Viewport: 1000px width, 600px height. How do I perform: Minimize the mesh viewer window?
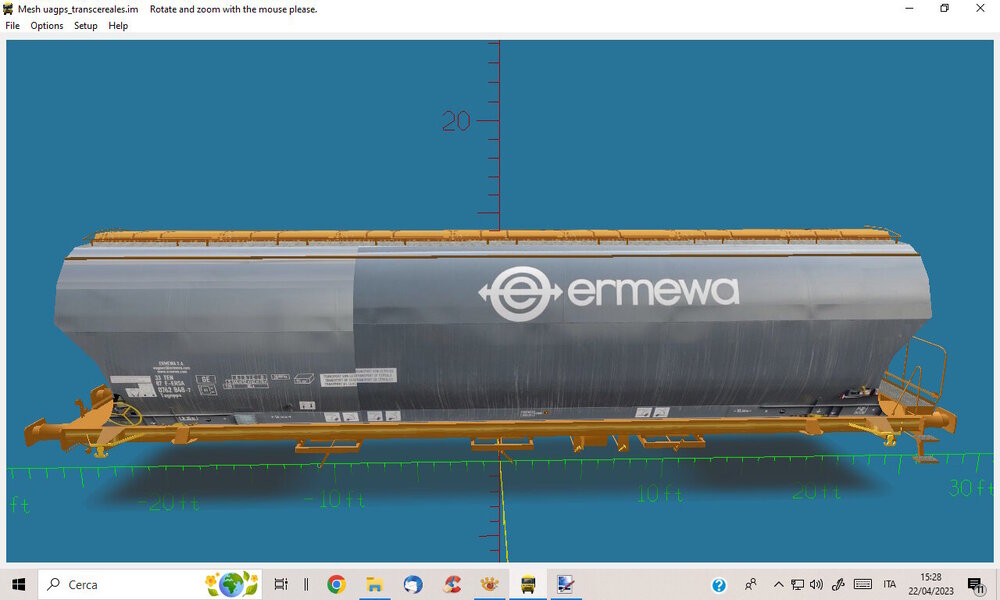909,8
